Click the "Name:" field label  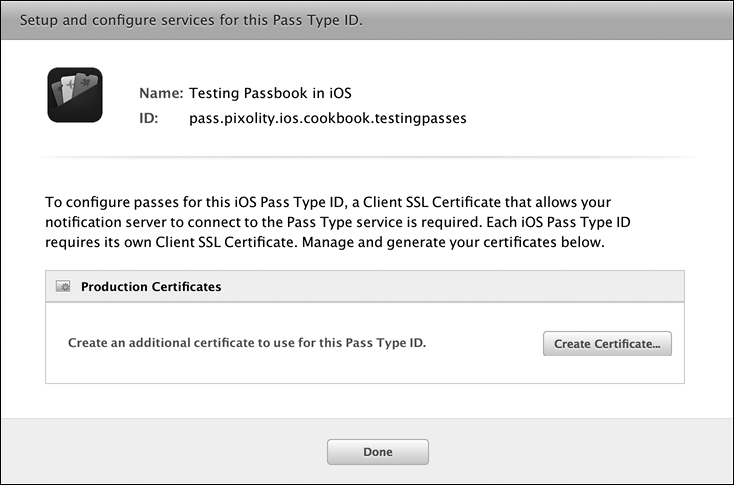160,94
